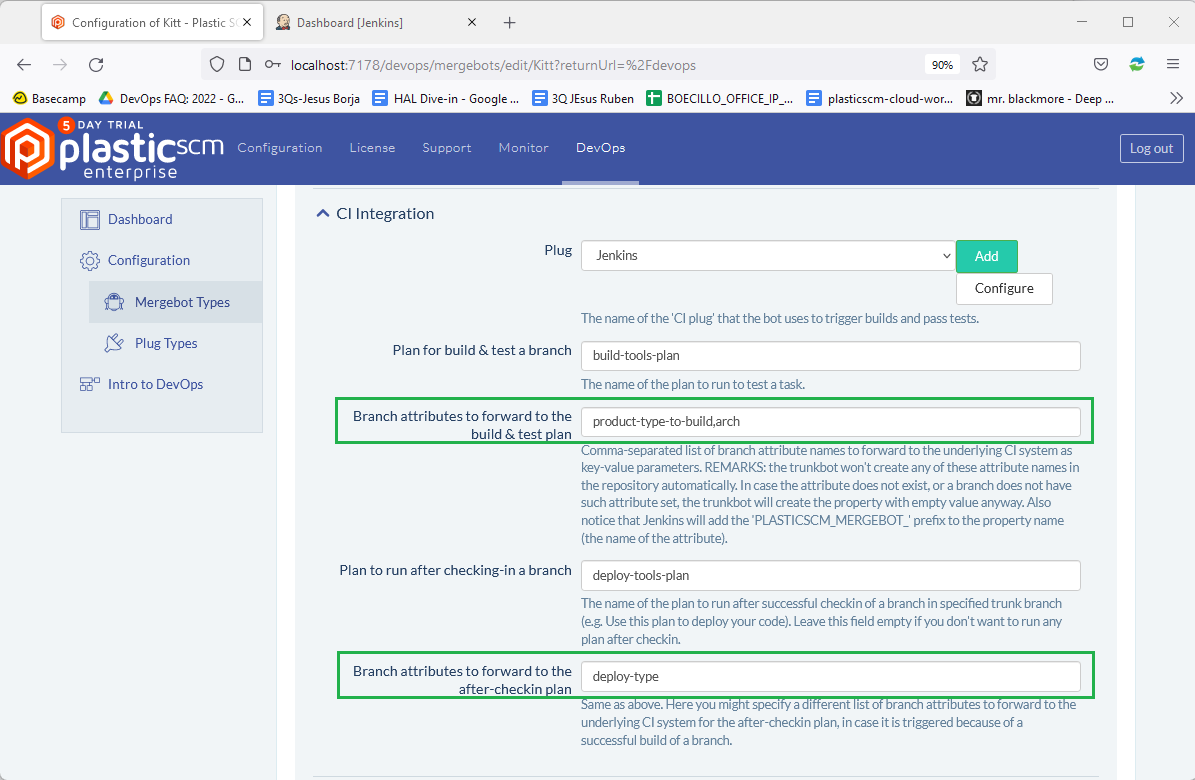Click the build-tools-plan input field
The height and width of the screenshot is (780, 1195).
pyautogui.click(x=830, y=356)
